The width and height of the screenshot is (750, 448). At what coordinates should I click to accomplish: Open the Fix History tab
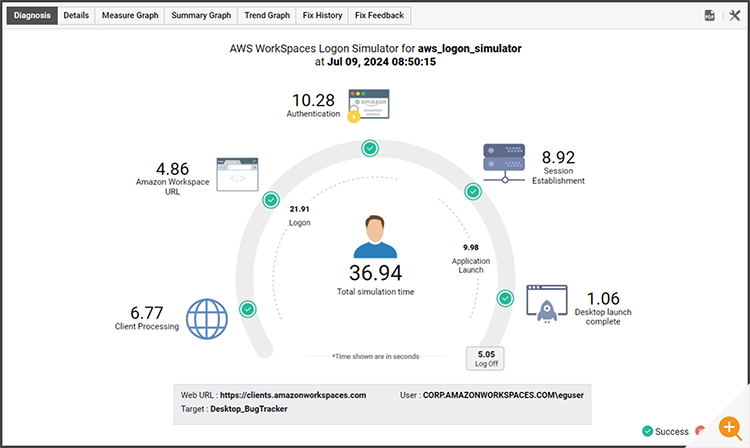[322, 15]
